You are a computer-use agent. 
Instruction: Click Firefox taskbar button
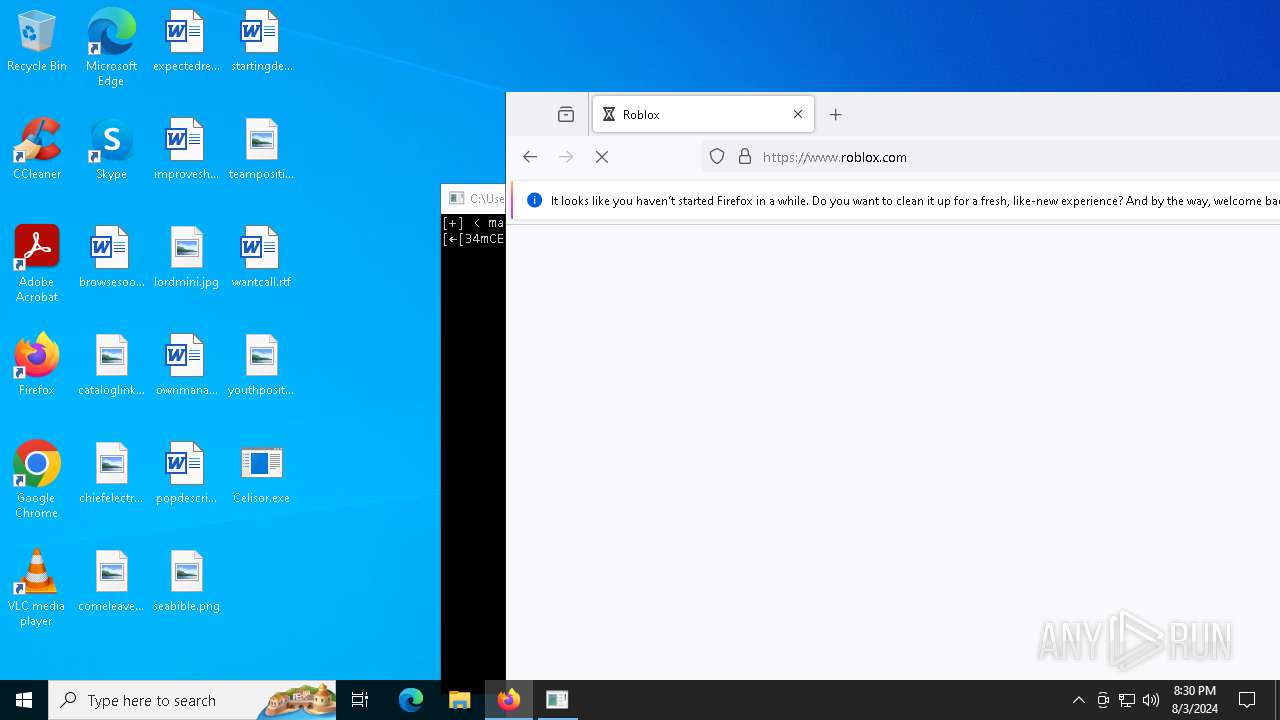pyautogui.click(x=509, y=700)
